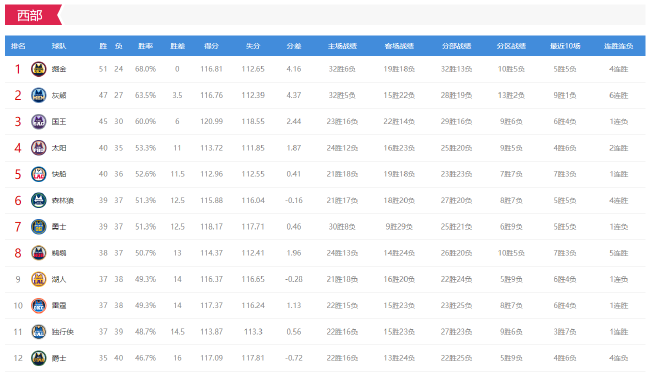Click the 13胜2负 division record cell
Image resolution: width=650 pixels, height=372 pixels.
(511, 95)
